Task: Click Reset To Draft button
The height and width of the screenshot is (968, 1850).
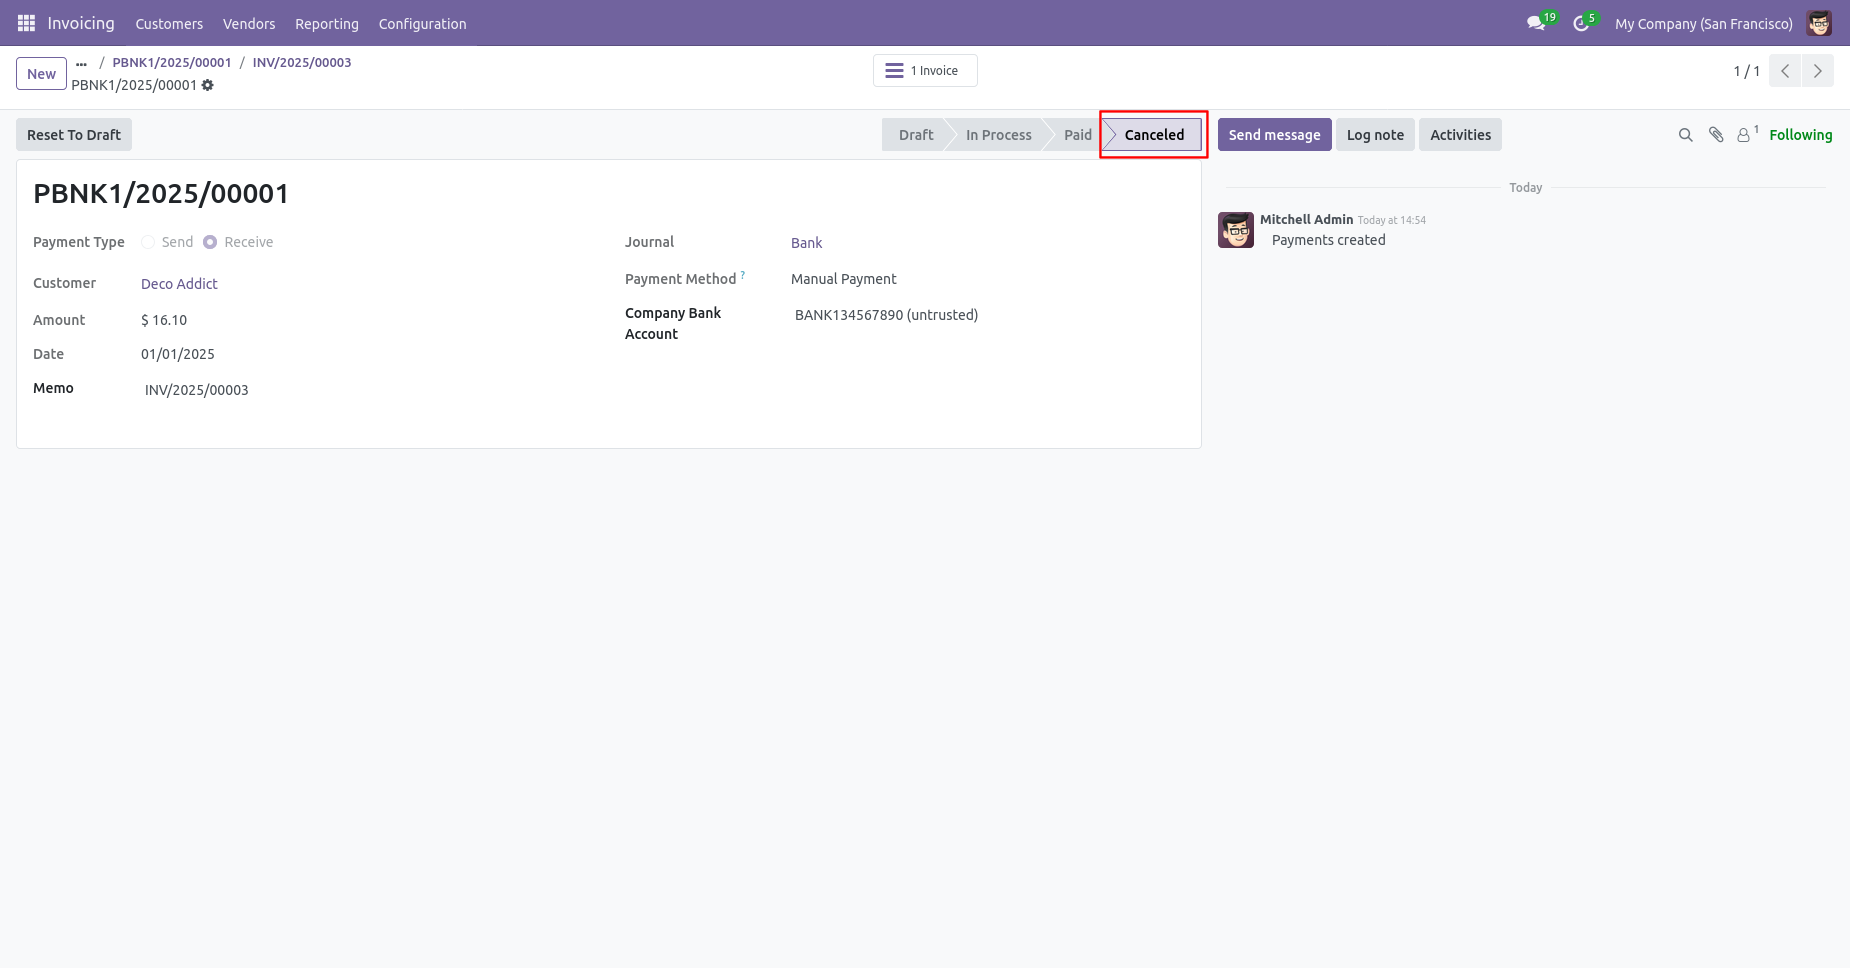Action: 74,135
